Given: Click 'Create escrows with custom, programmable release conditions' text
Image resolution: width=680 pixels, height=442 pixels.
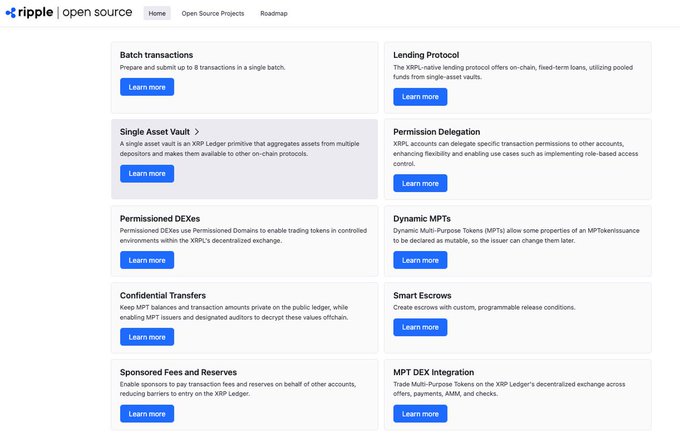Looking at the screenshot, I should click(x=484, y=308).
